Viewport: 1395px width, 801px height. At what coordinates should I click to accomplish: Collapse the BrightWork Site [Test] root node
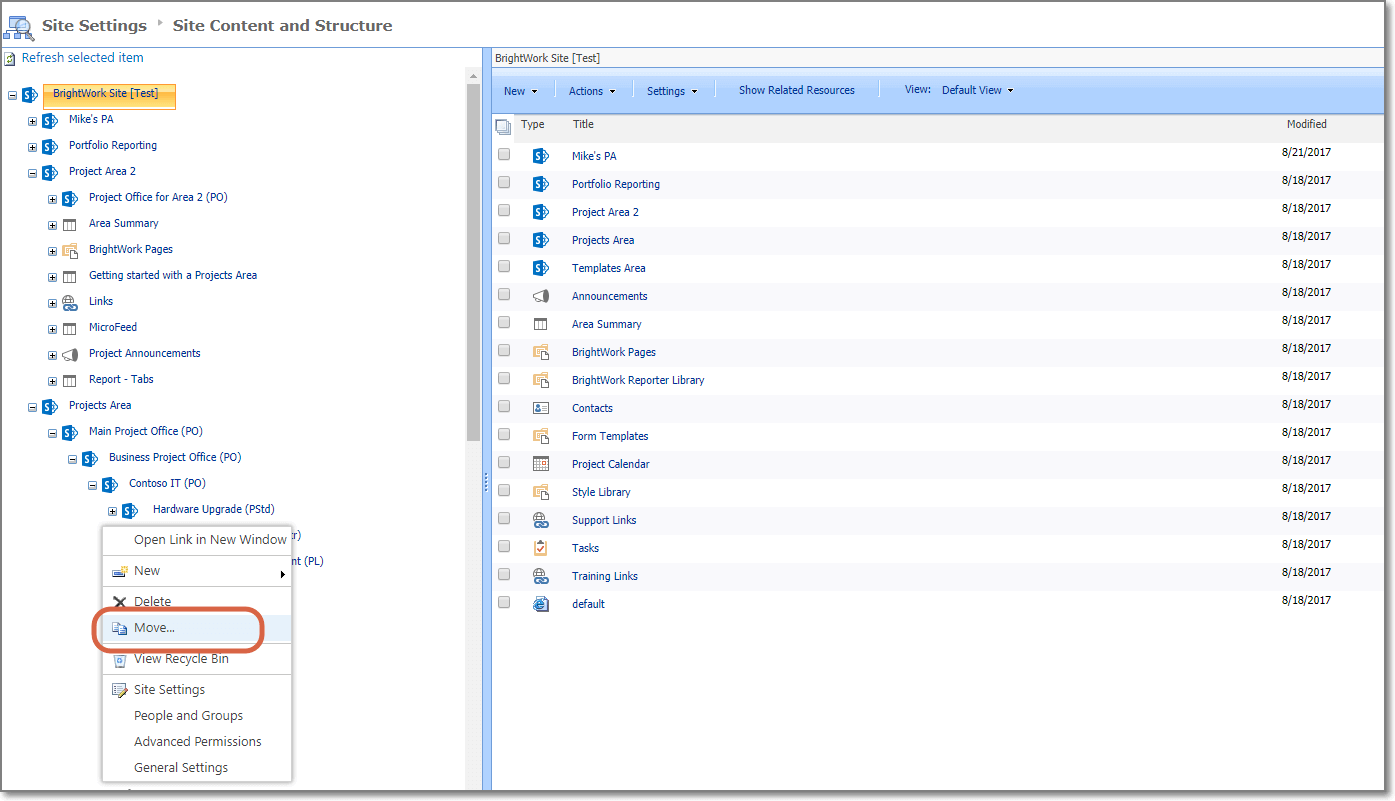pyautogui.click(x=12, y=96)
